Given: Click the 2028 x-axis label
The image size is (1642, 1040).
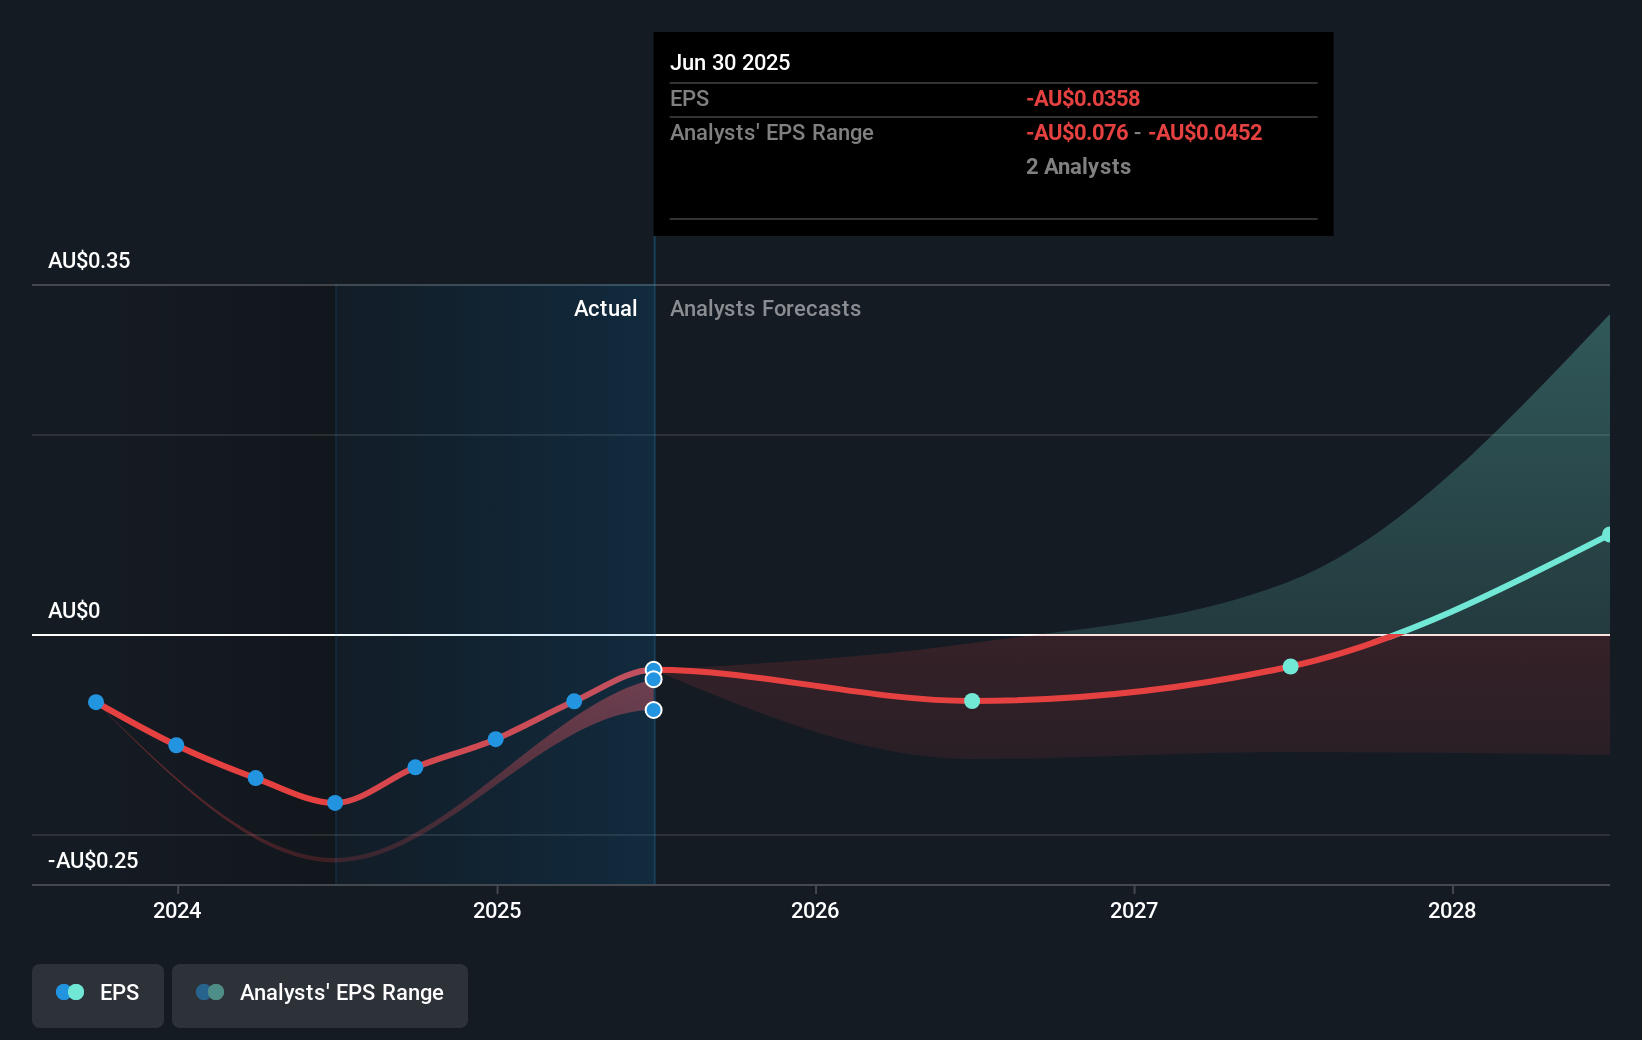Looking at the screenshot, I should click(x=1452, y=910).
